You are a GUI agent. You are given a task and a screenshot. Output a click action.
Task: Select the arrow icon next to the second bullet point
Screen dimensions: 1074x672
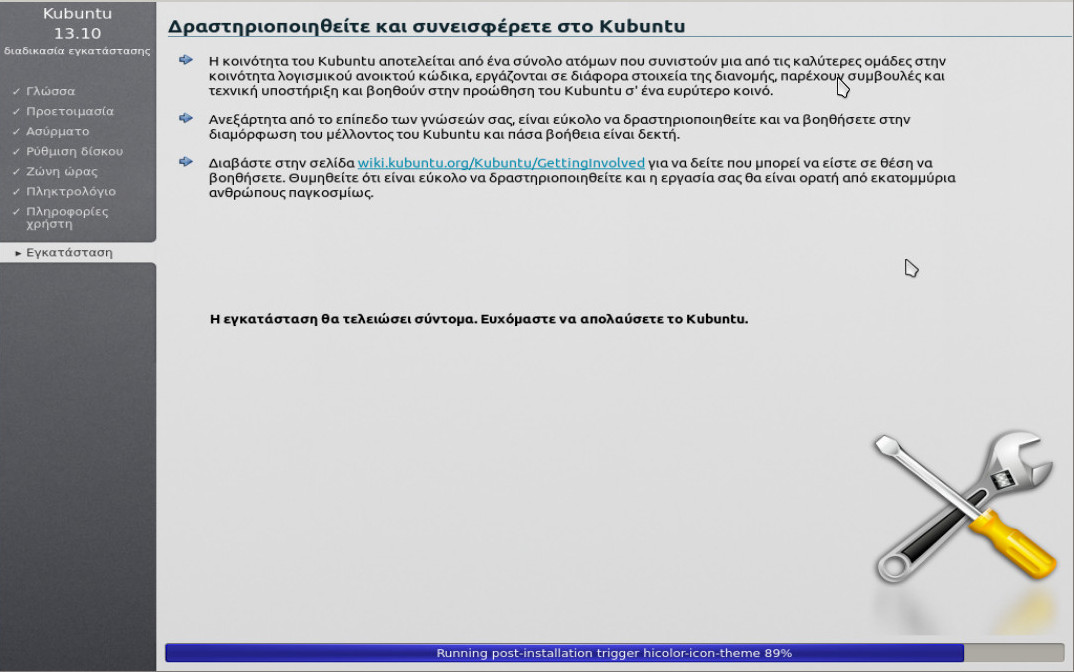tap(186, 118)
